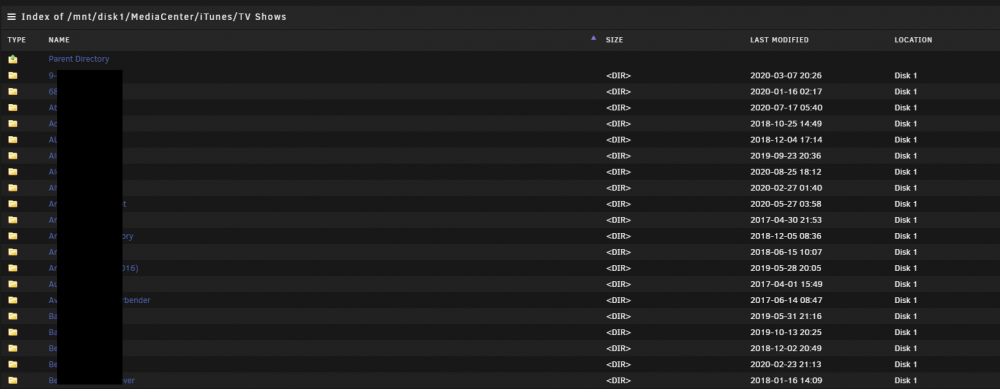Select folder icon of row dated 2017-04-30 21:53
The width and height of the screenshot is (1000, 389).
coord(13,220)
